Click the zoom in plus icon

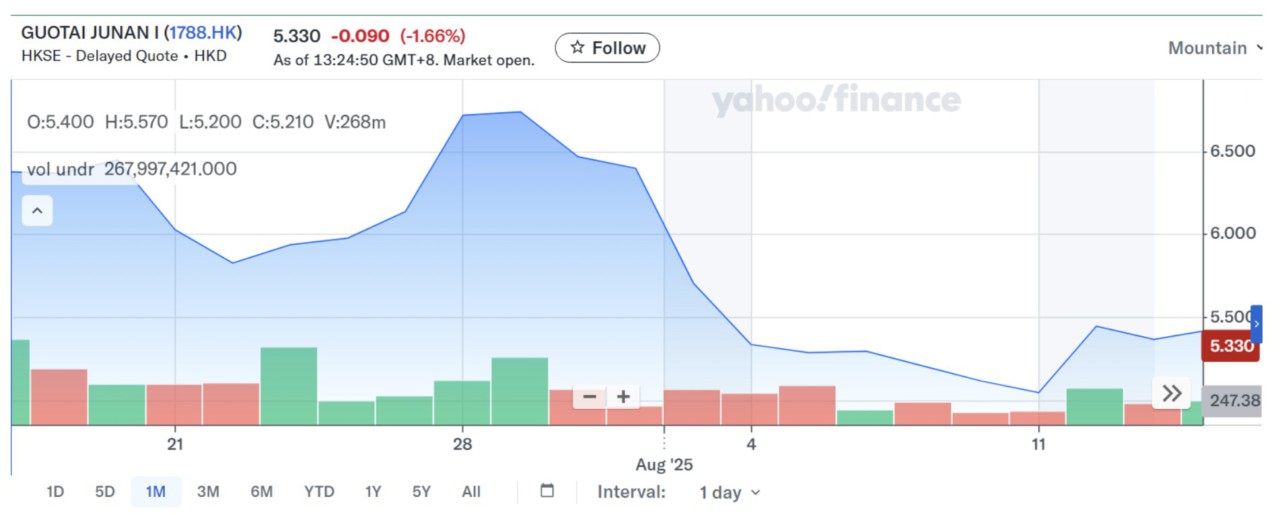tap(623, 397)
